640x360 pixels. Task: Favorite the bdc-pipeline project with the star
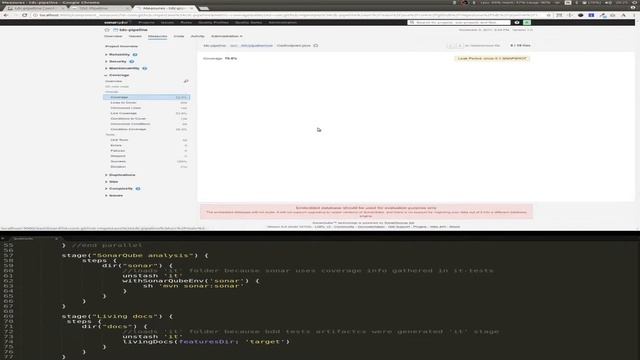click(107, 30)
